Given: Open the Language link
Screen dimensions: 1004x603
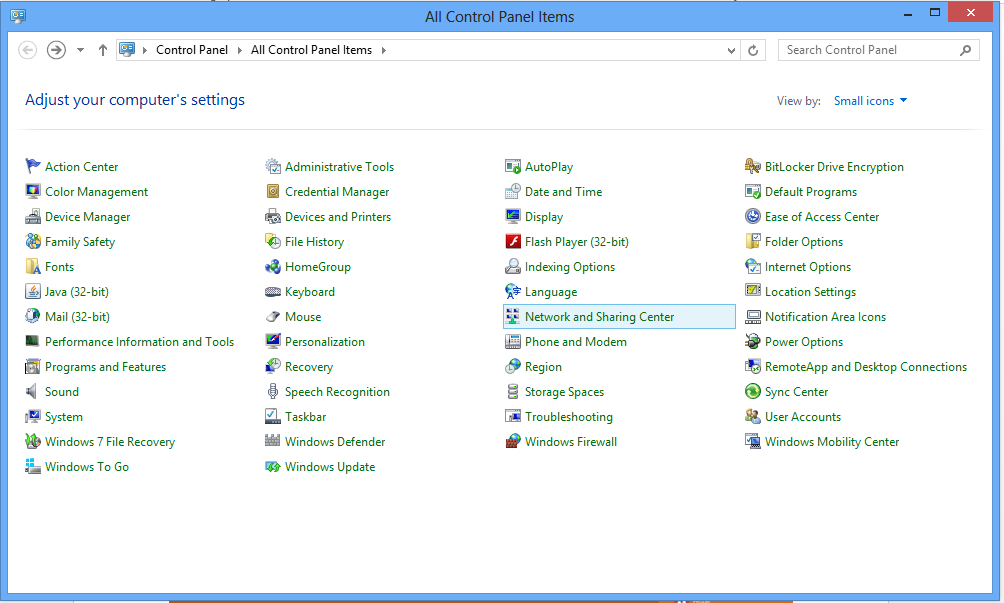Looking at the screenshot, I should [x=551, y=292].
